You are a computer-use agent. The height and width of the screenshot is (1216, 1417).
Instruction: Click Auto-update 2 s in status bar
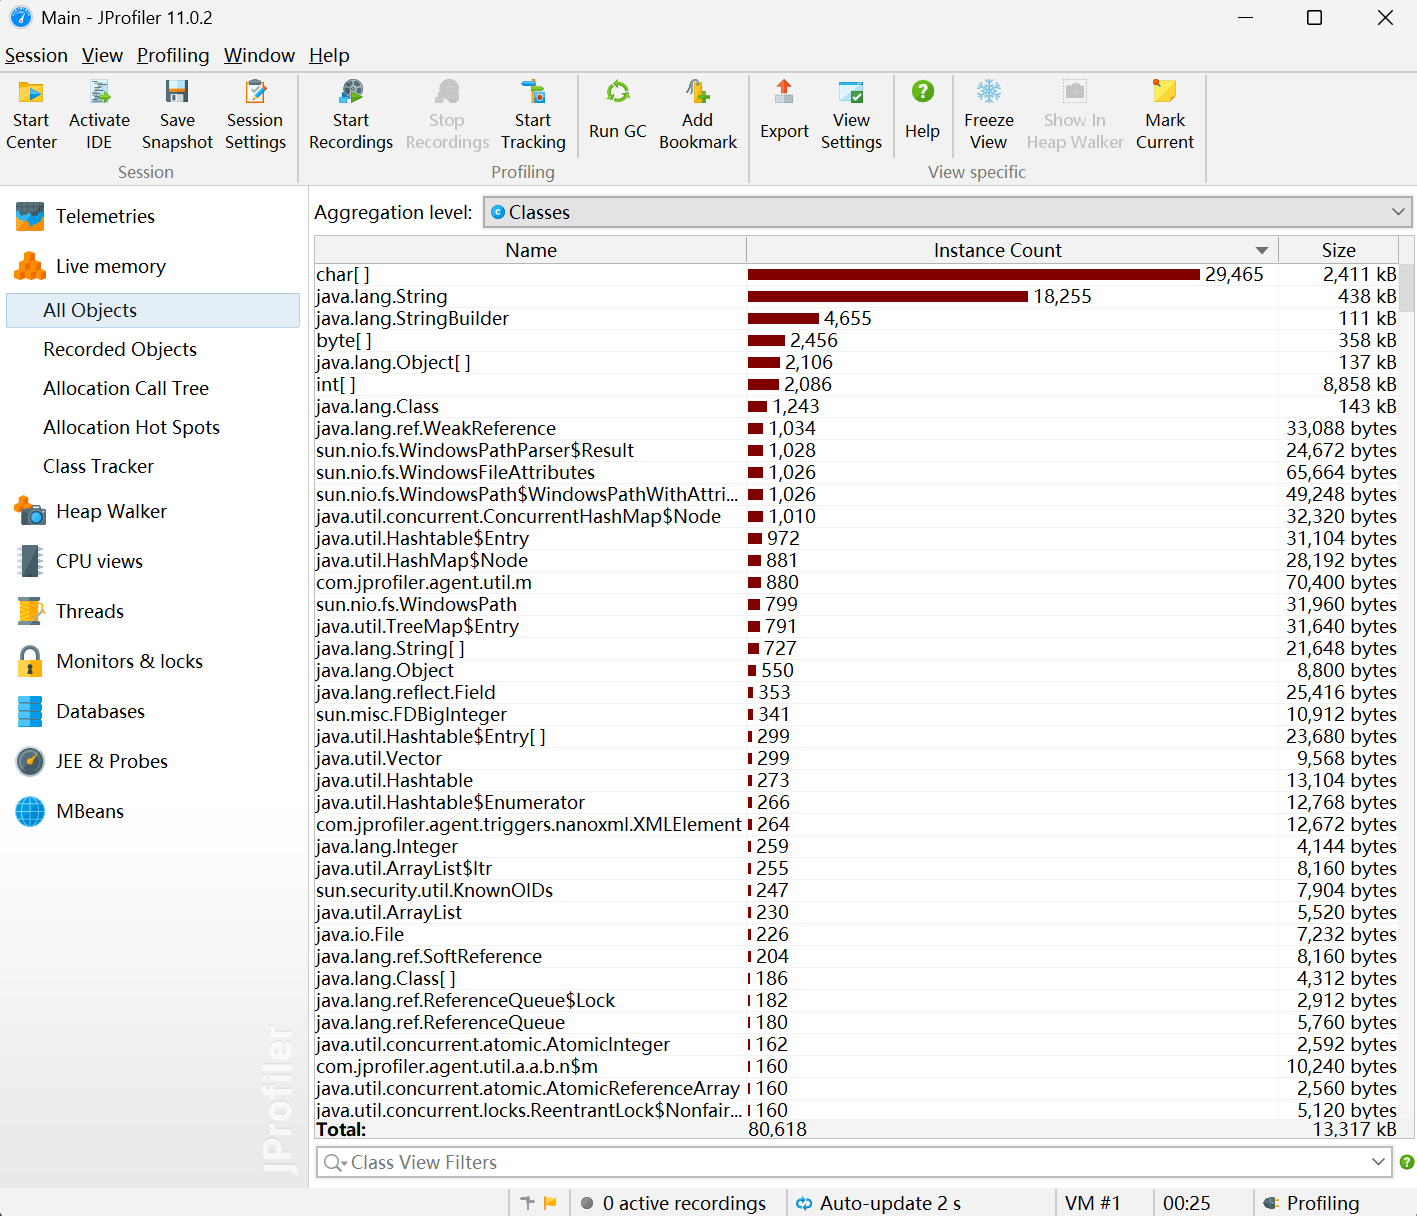coord(878,1203)
